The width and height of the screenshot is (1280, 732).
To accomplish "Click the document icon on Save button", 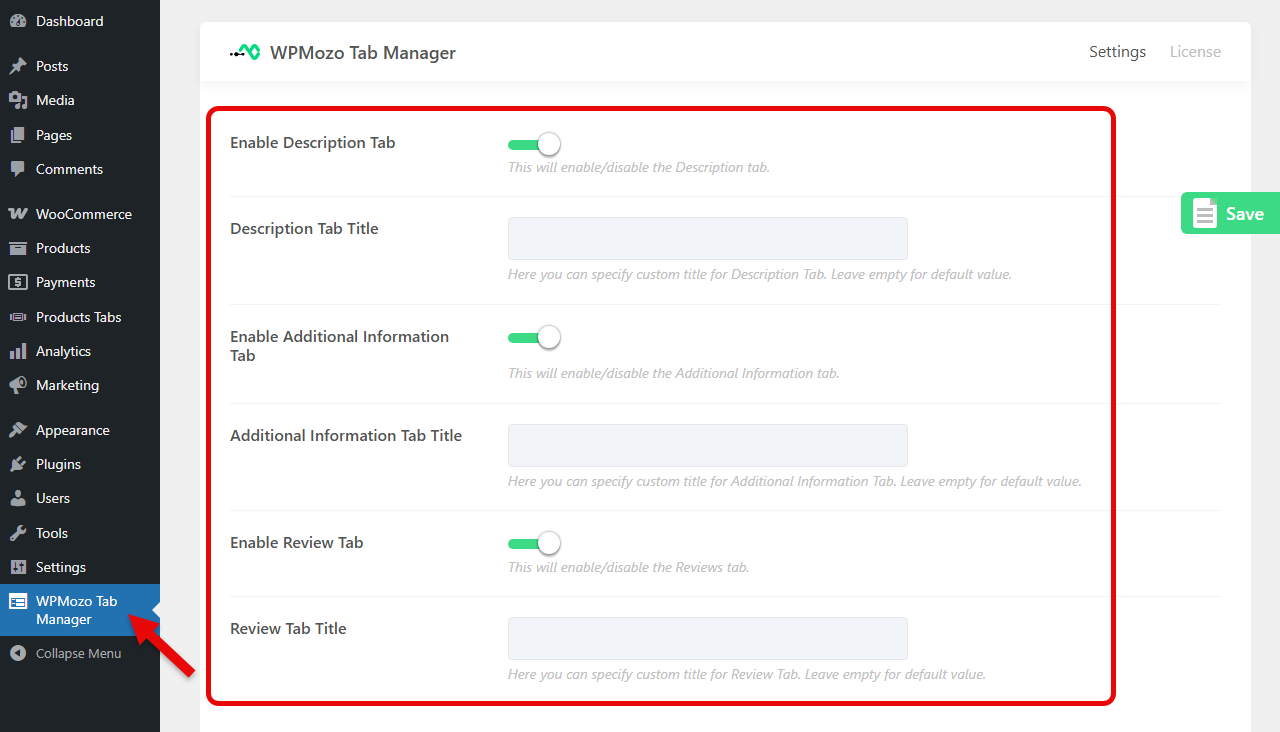I will 1205,213.
